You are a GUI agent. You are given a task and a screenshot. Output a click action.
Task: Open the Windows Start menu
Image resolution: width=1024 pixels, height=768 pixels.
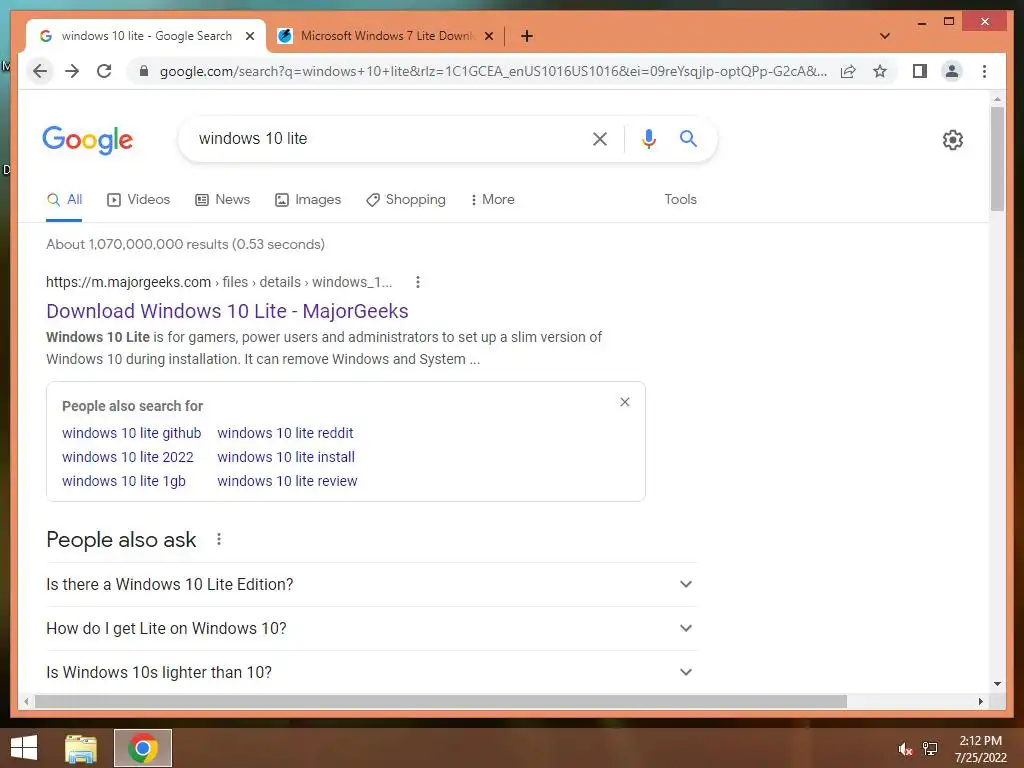(x=24, y=748)
